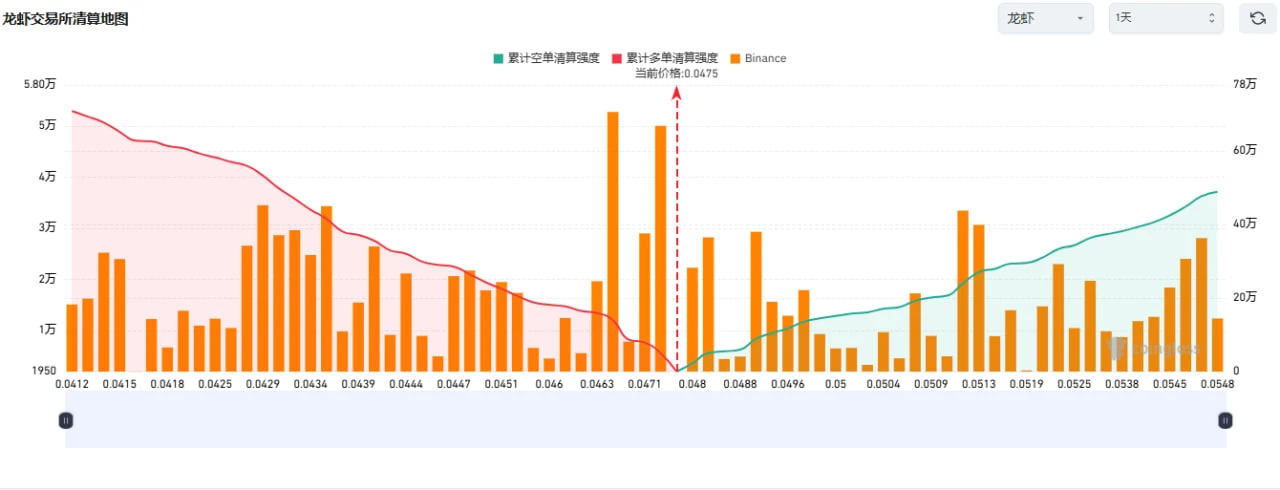
Task: Click the 当前价格:0.0475 label
Action: tap(676, 73)
